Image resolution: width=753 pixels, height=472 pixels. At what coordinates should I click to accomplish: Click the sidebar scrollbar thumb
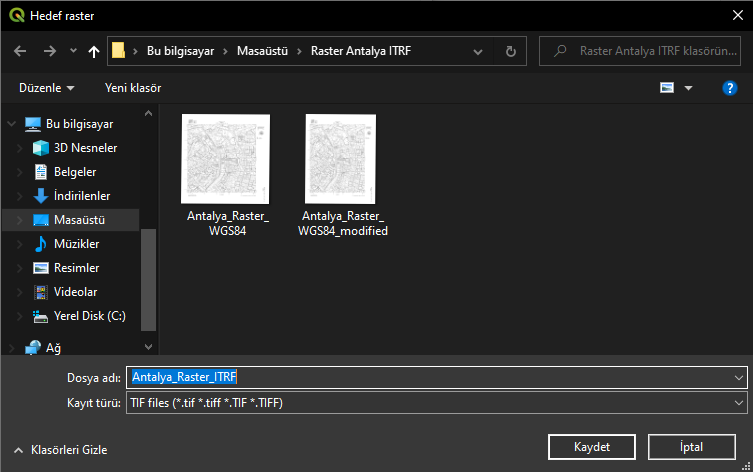click(148, 280)
